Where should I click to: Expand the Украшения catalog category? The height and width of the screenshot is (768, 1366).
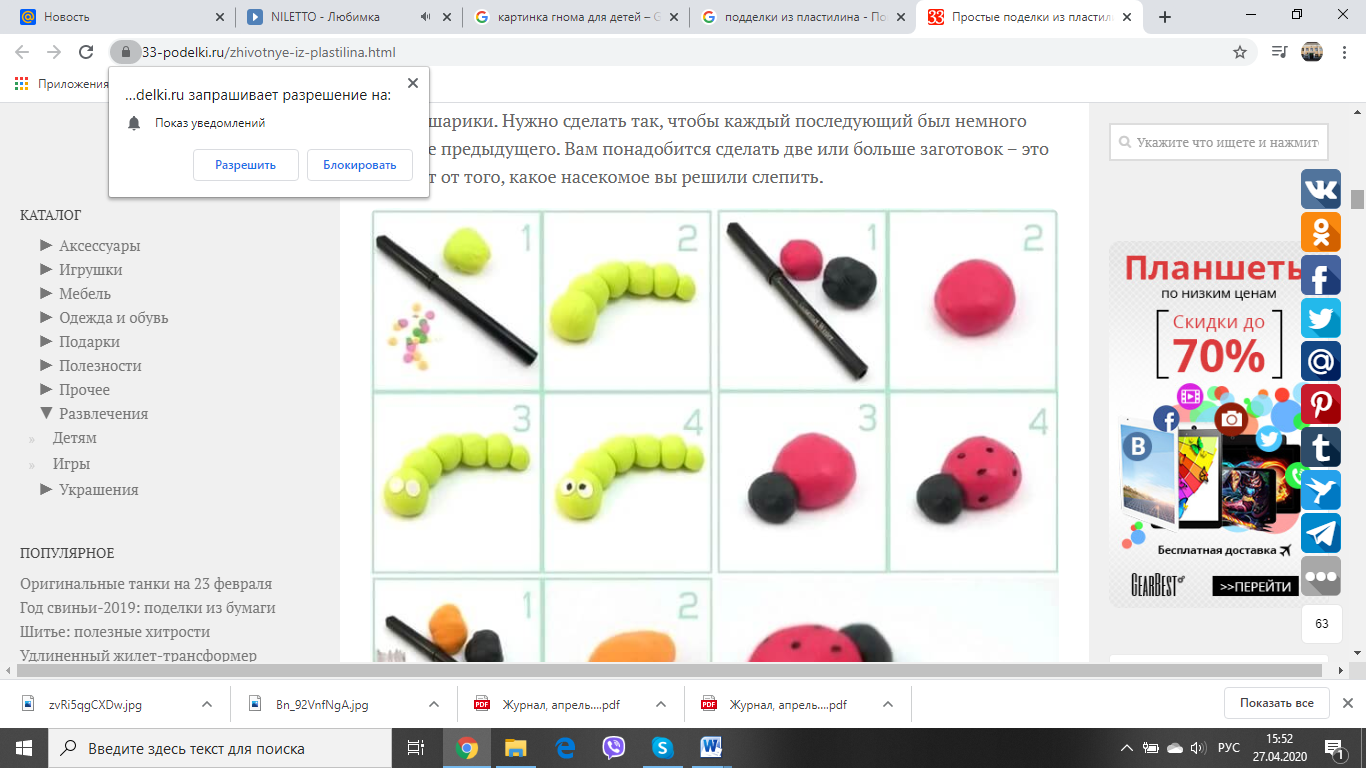(46, 489)
